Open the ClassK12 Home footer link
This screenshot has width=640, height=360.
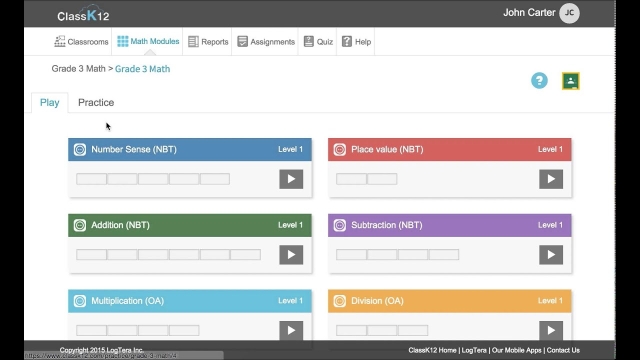point(432,350)
